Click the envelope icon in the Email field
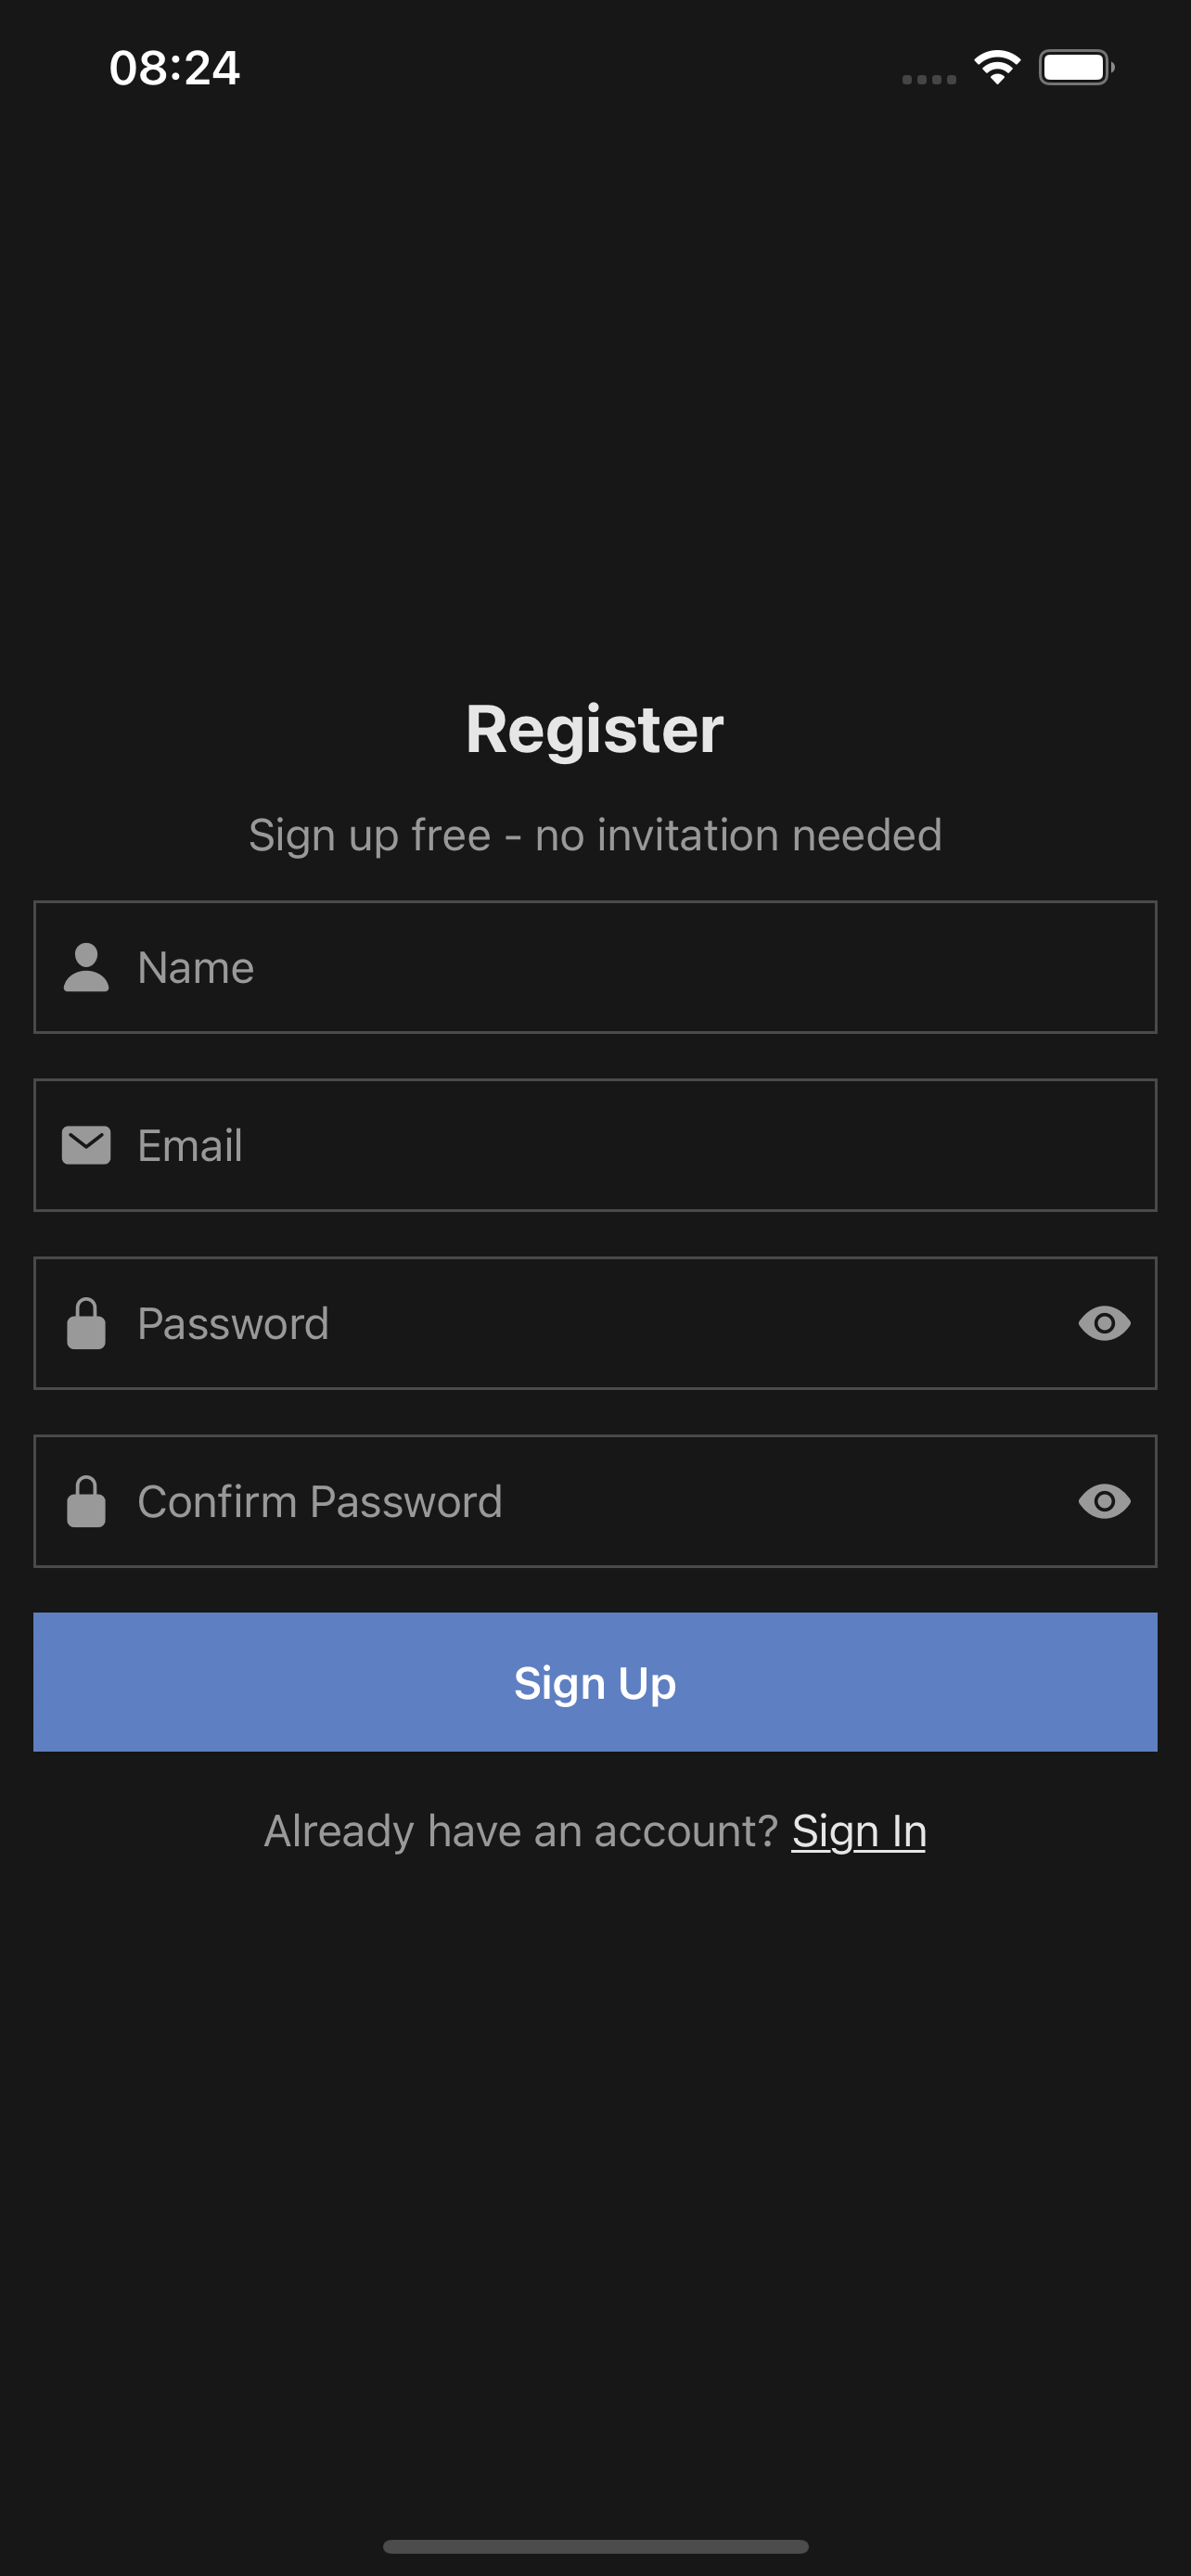Image resolution: width=1191 pixels, height=2576 pixels. 86,1145
